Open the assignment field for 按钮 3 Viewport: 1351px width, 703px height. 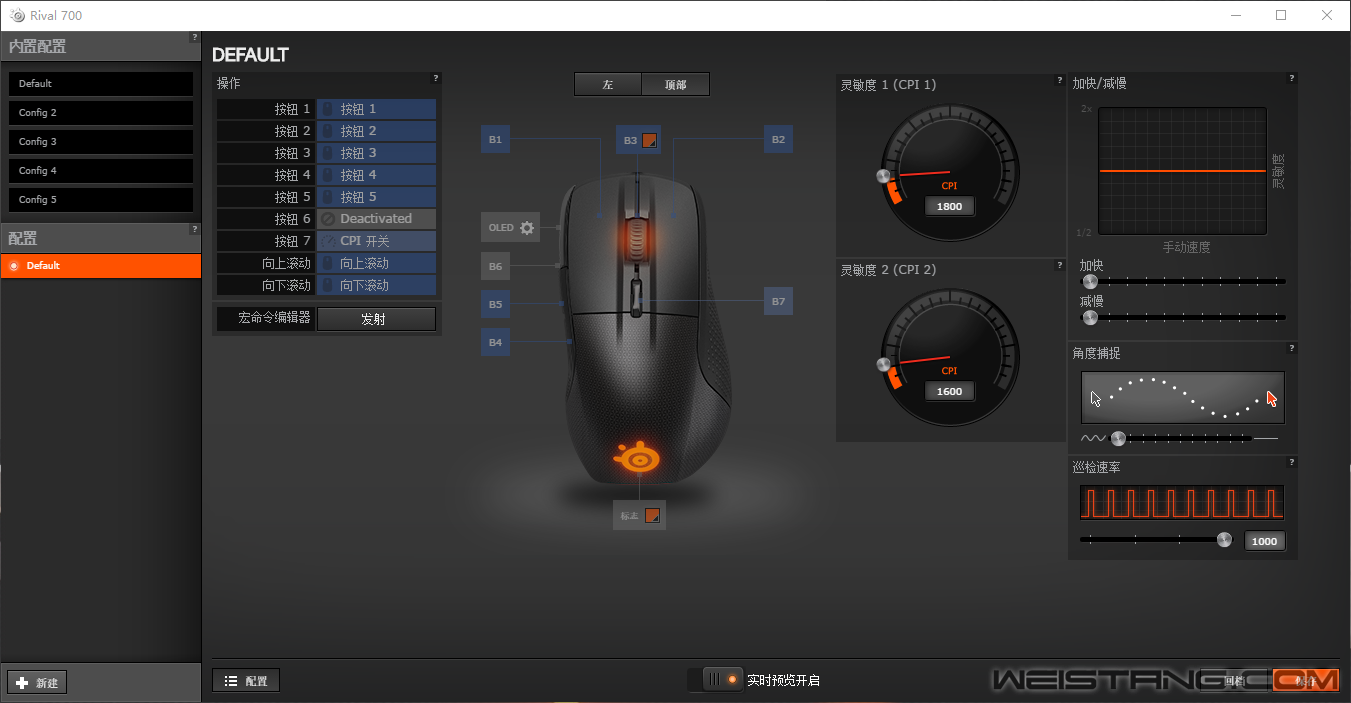click(x=376, y=153)
